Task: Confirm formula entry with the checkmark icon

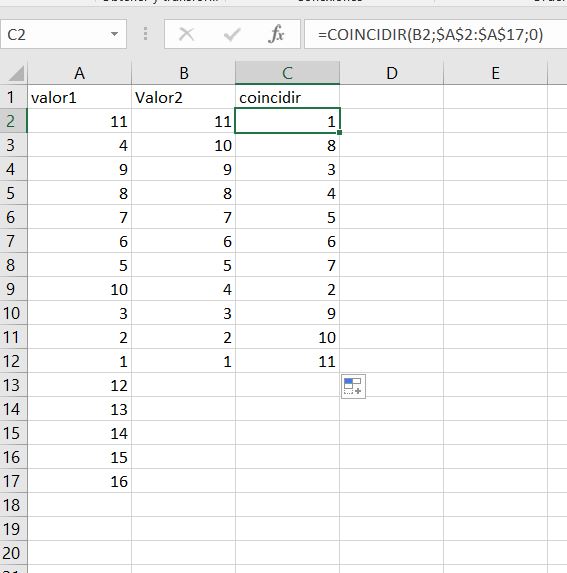Action: coord(232,34)
